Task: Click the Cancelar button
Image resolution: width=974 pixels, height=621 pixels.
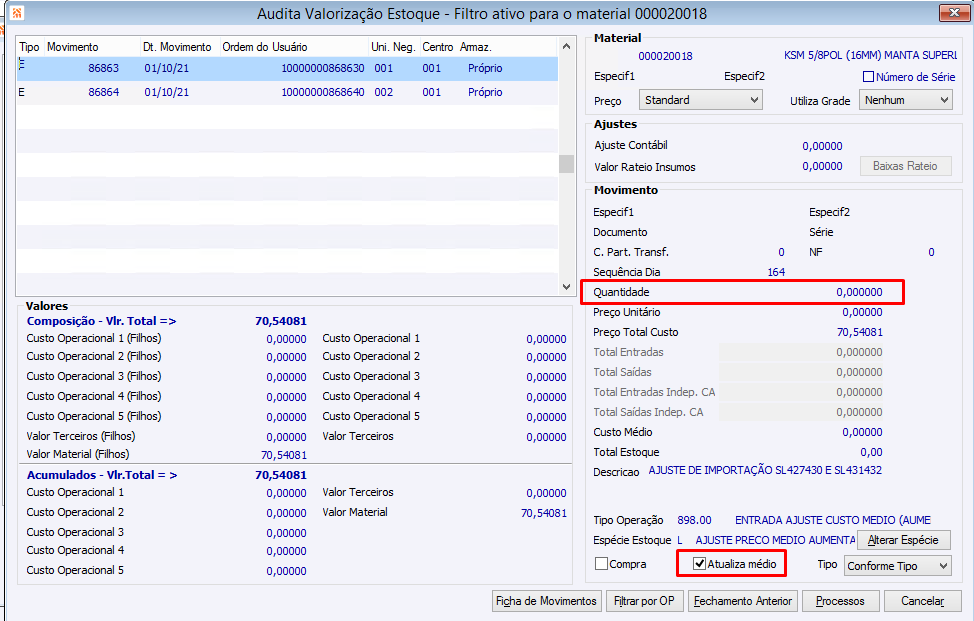Action: pyautogui.click(x=922, y=601)
